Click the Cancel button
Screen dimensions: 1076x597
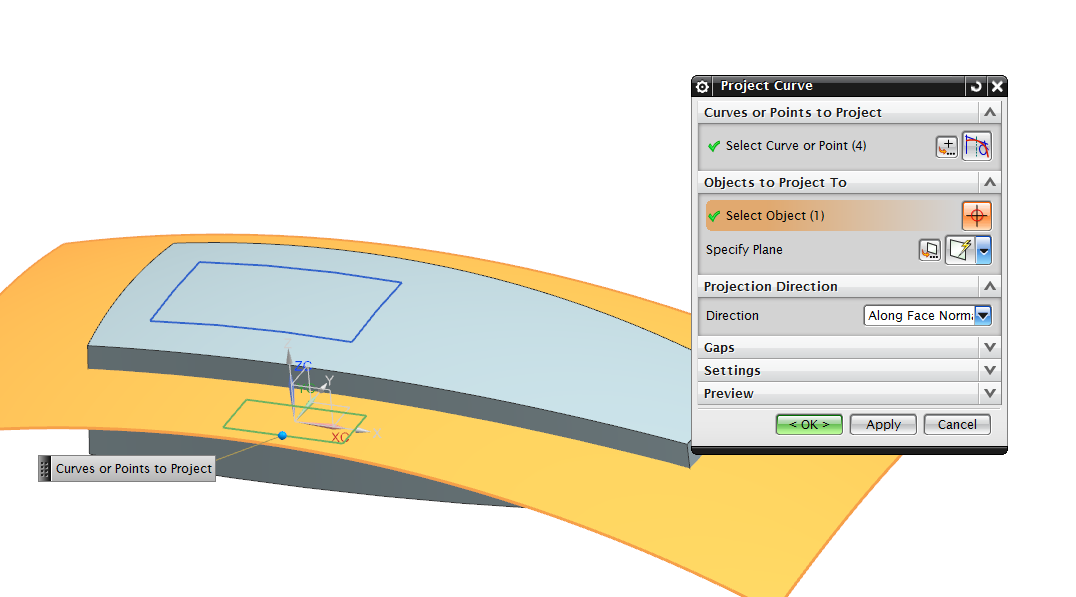(957, 425)
